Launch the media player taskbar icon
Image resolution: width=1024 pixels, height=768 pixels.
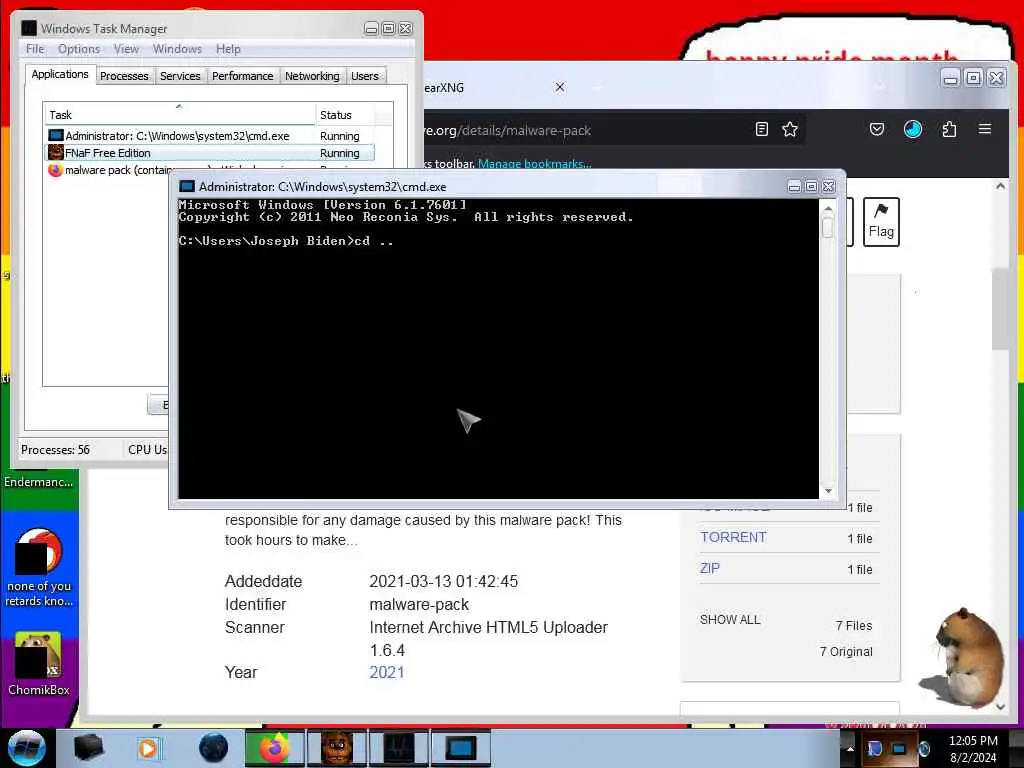click(148, 748)
